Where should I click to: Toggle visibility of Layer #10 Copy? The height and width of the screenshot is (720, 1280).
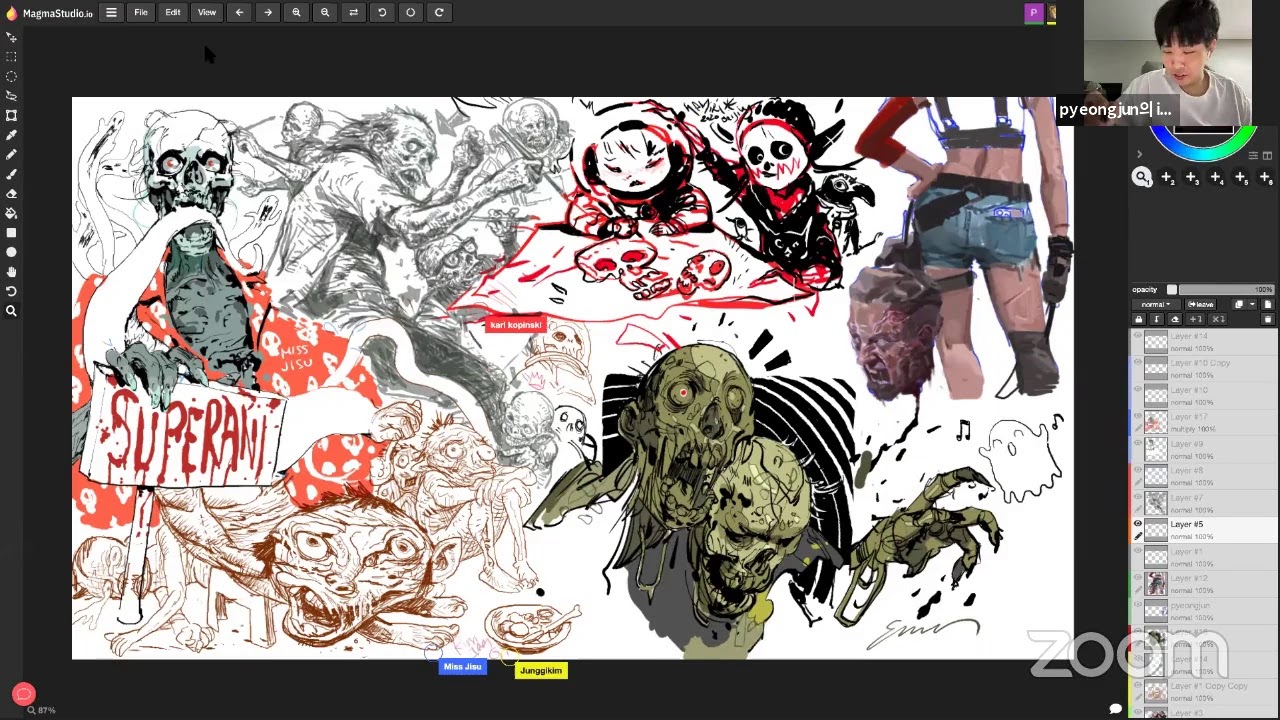coord(1137,362)
